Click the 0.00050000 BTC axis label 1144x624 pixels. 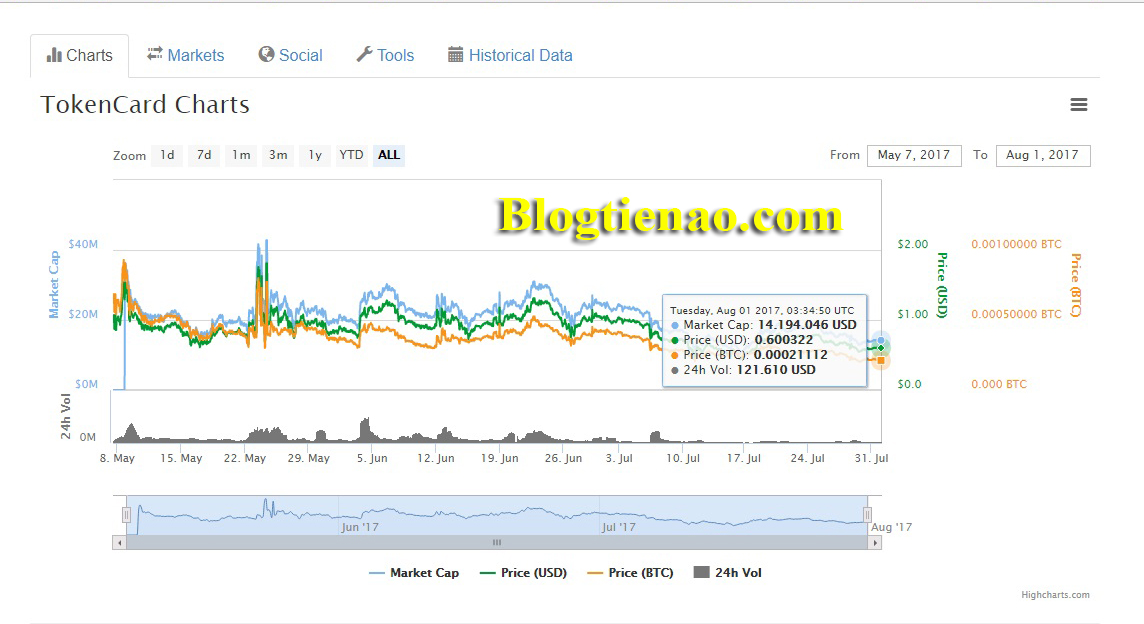tap(1016, 315)
